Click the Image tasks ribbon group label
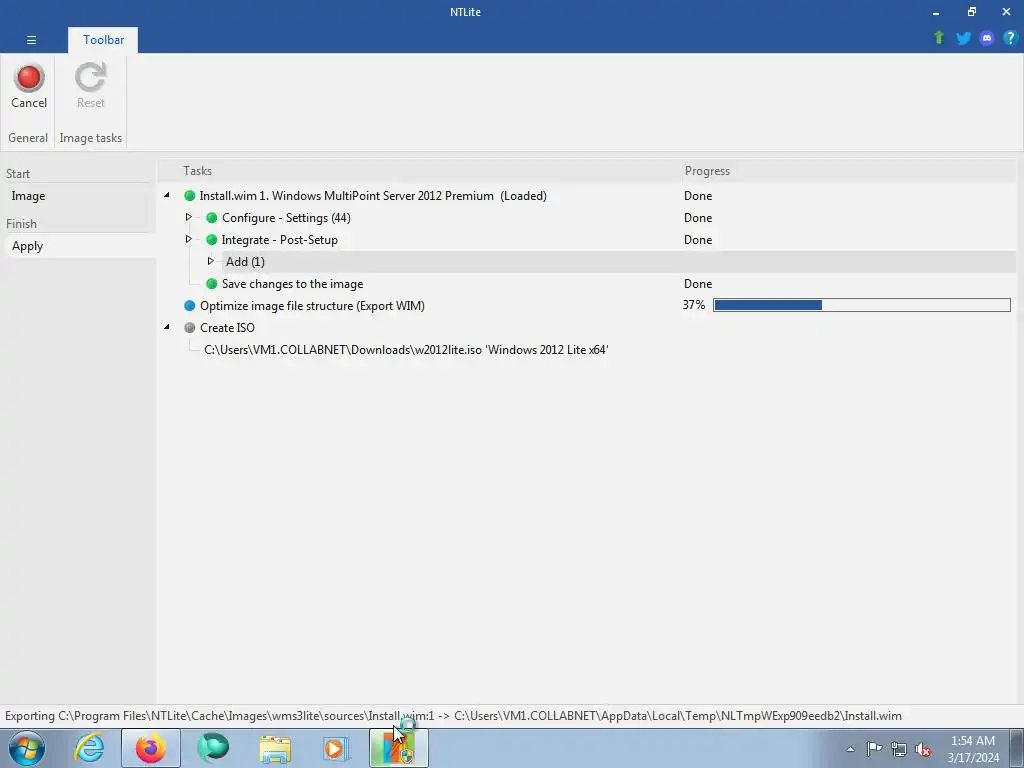 tap(91, 138)
